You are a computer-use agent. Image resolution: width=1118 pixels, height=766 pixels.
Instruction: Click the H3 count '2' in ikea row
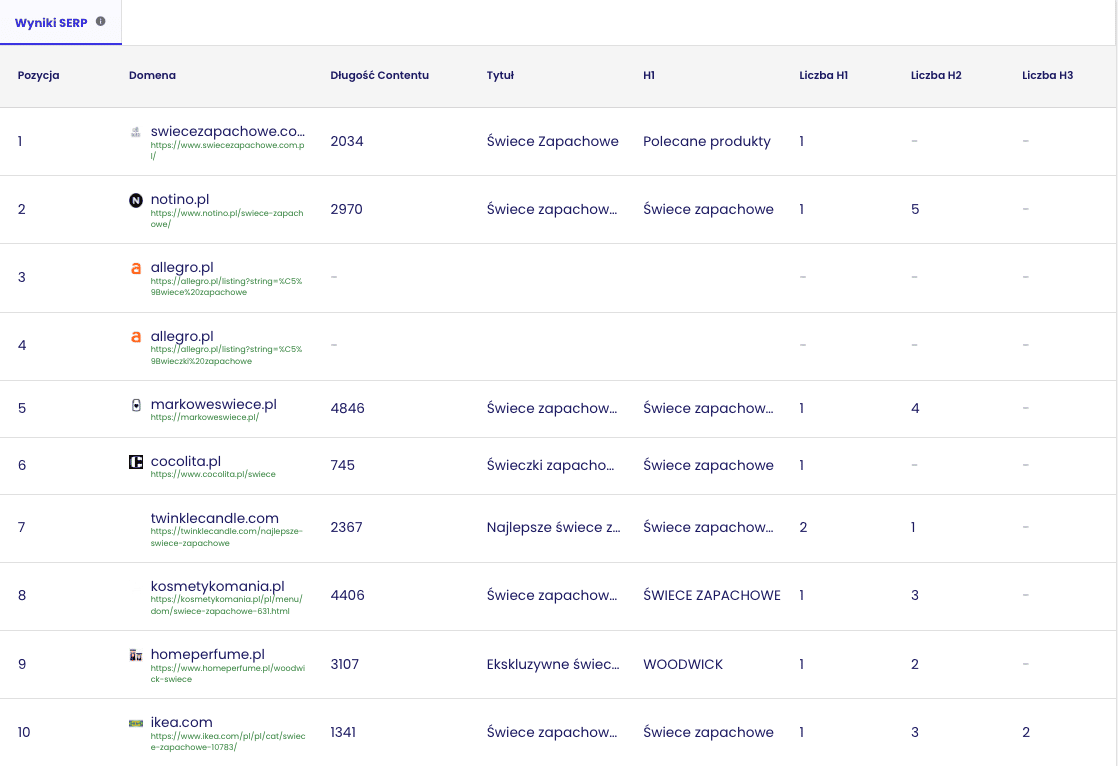click(1026, 732)
